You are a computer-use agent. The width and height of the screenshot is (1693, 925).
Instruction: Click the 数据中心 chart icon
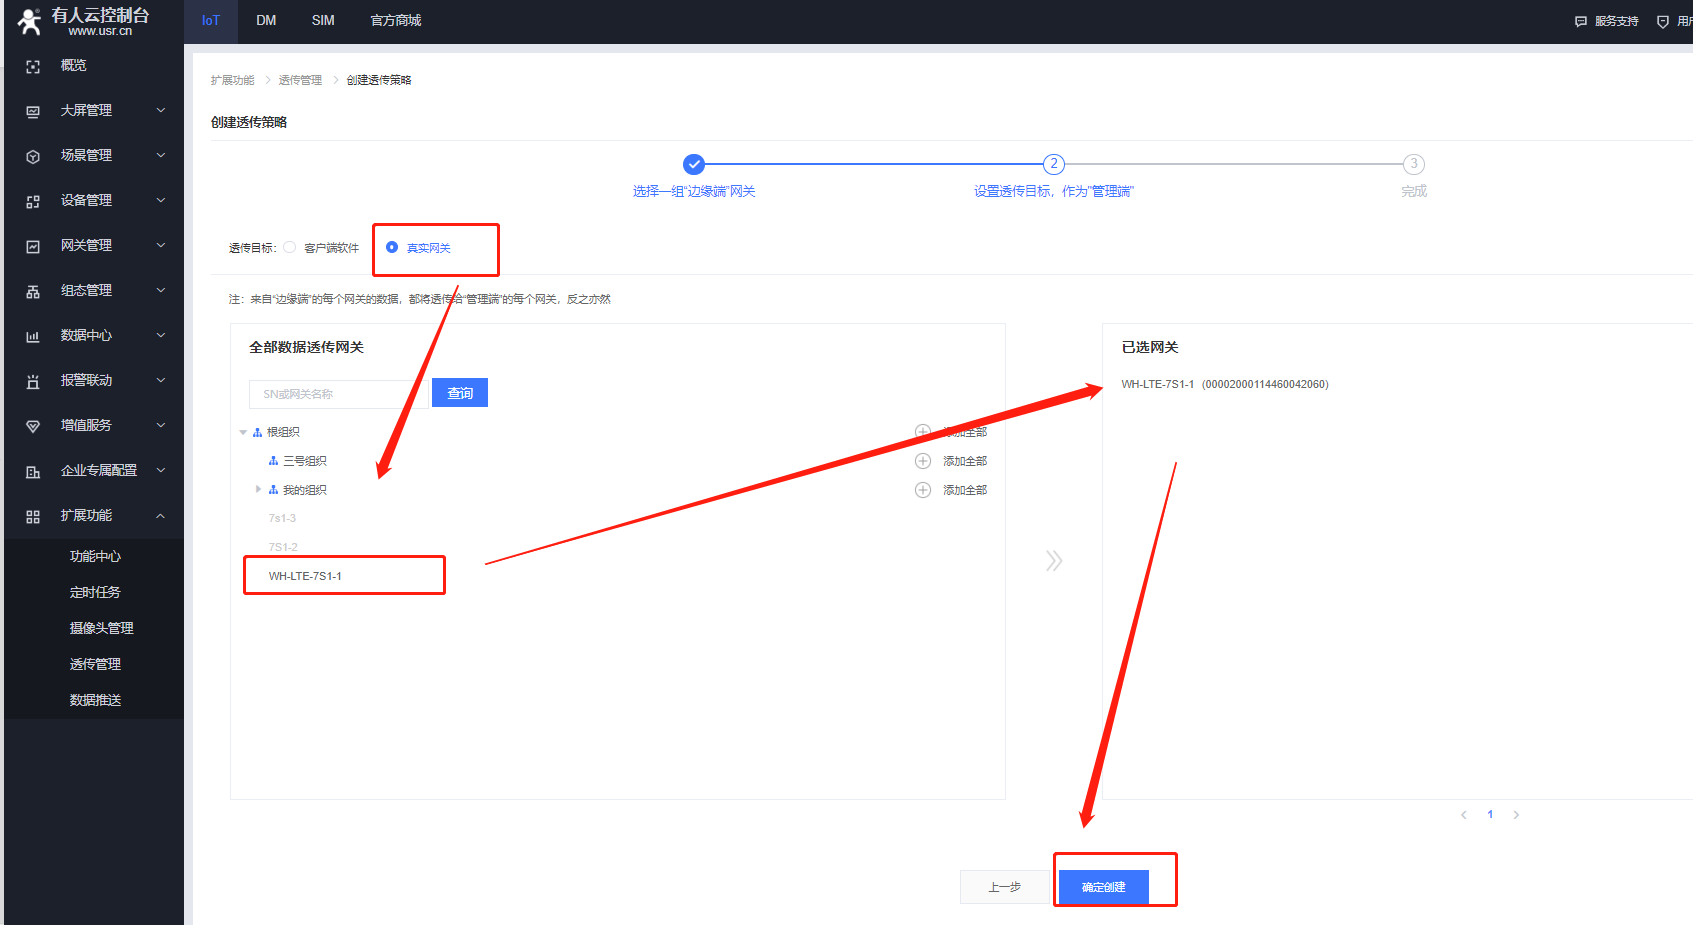click(33, 336)
